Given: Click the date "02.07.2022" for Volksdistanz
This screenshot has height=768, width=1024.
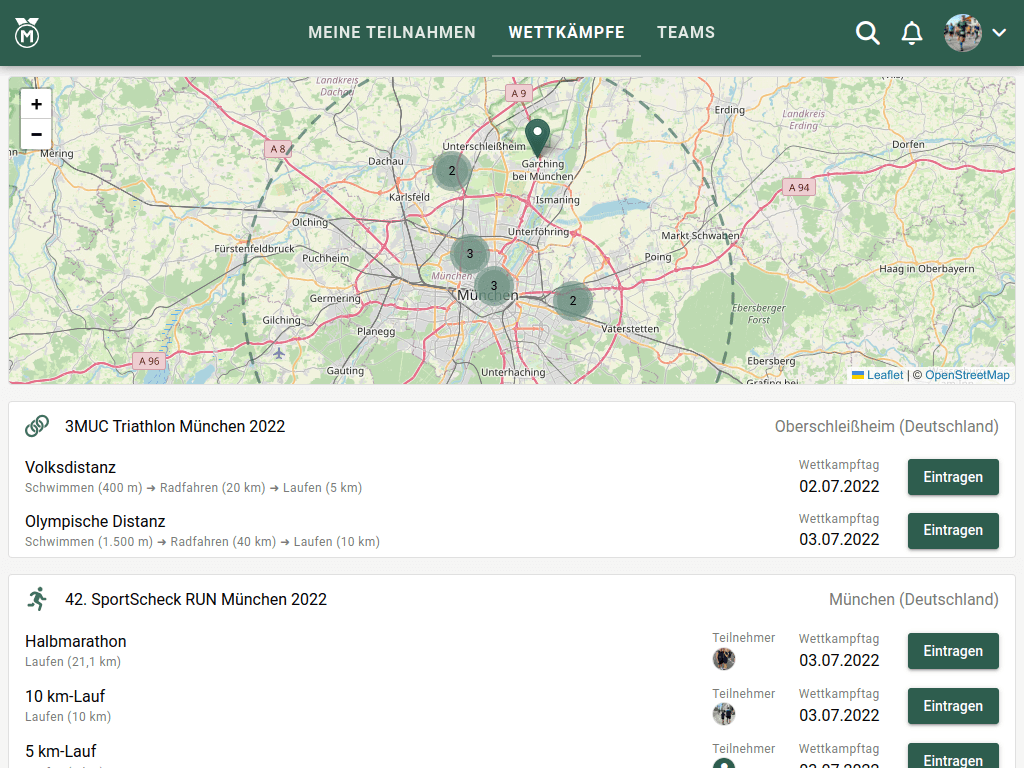Looking at the screenshot, I should tap(839, 487).
